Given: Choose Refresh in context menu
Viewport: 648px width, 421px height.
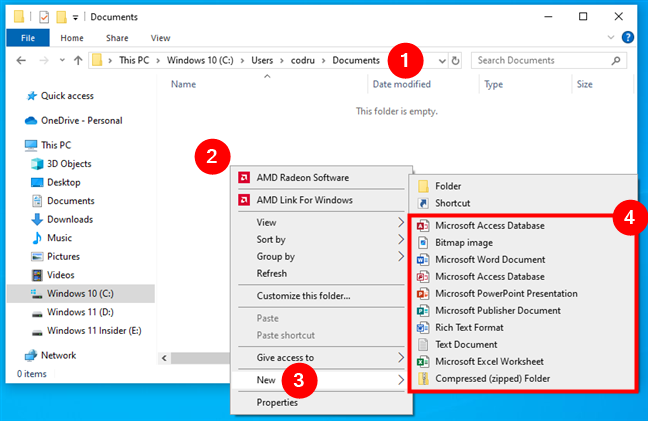Looking at the screenshot, I should (321, 274).
